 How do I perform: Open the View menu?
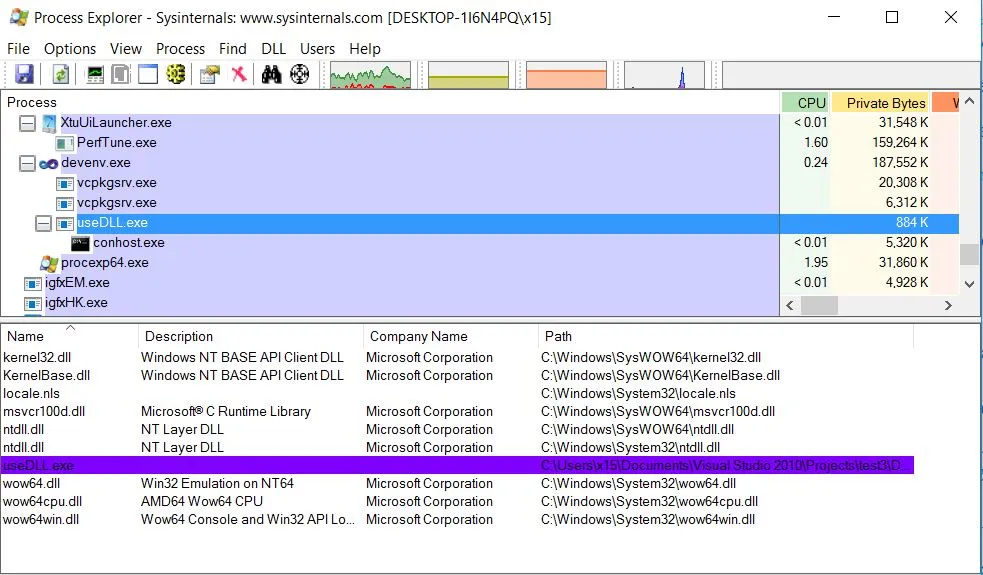[125, 49]
